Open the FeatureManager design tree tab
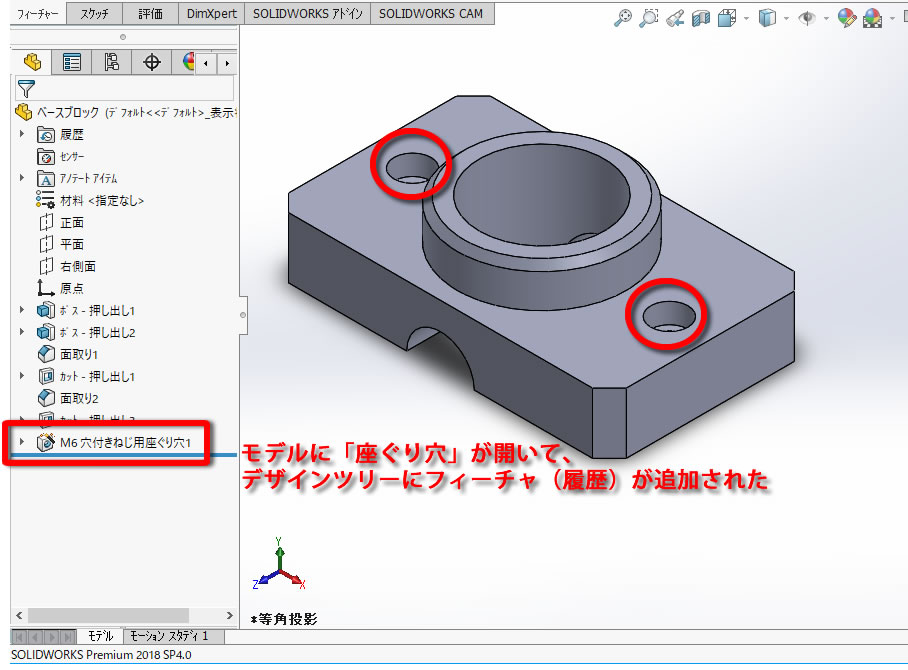 32,62
